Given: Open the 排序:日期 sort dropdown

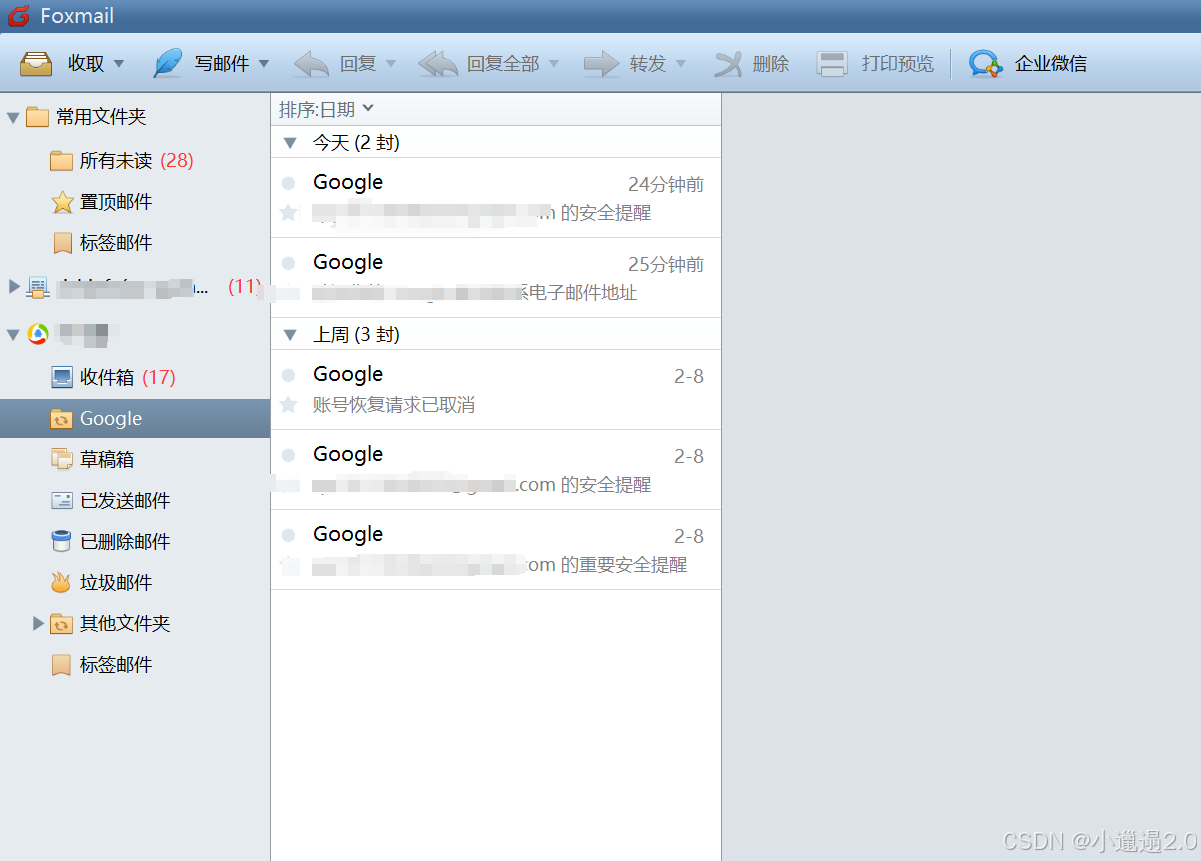Looking at the screenshot, I should pyautogui.click(x=326, y=109).
